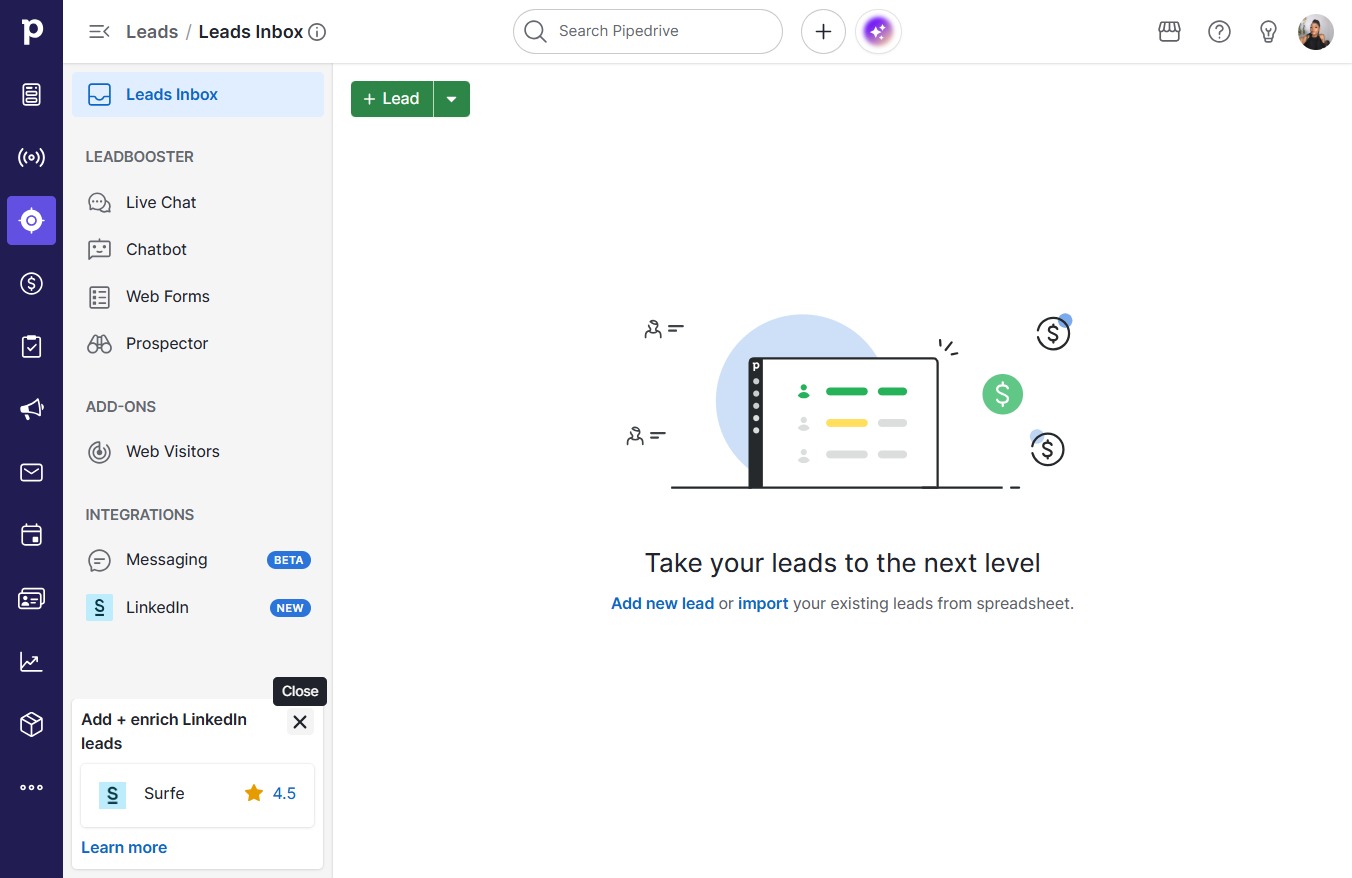Expand the Lead button dropdown arrow
1352x878 pixels.
(452, 99)
